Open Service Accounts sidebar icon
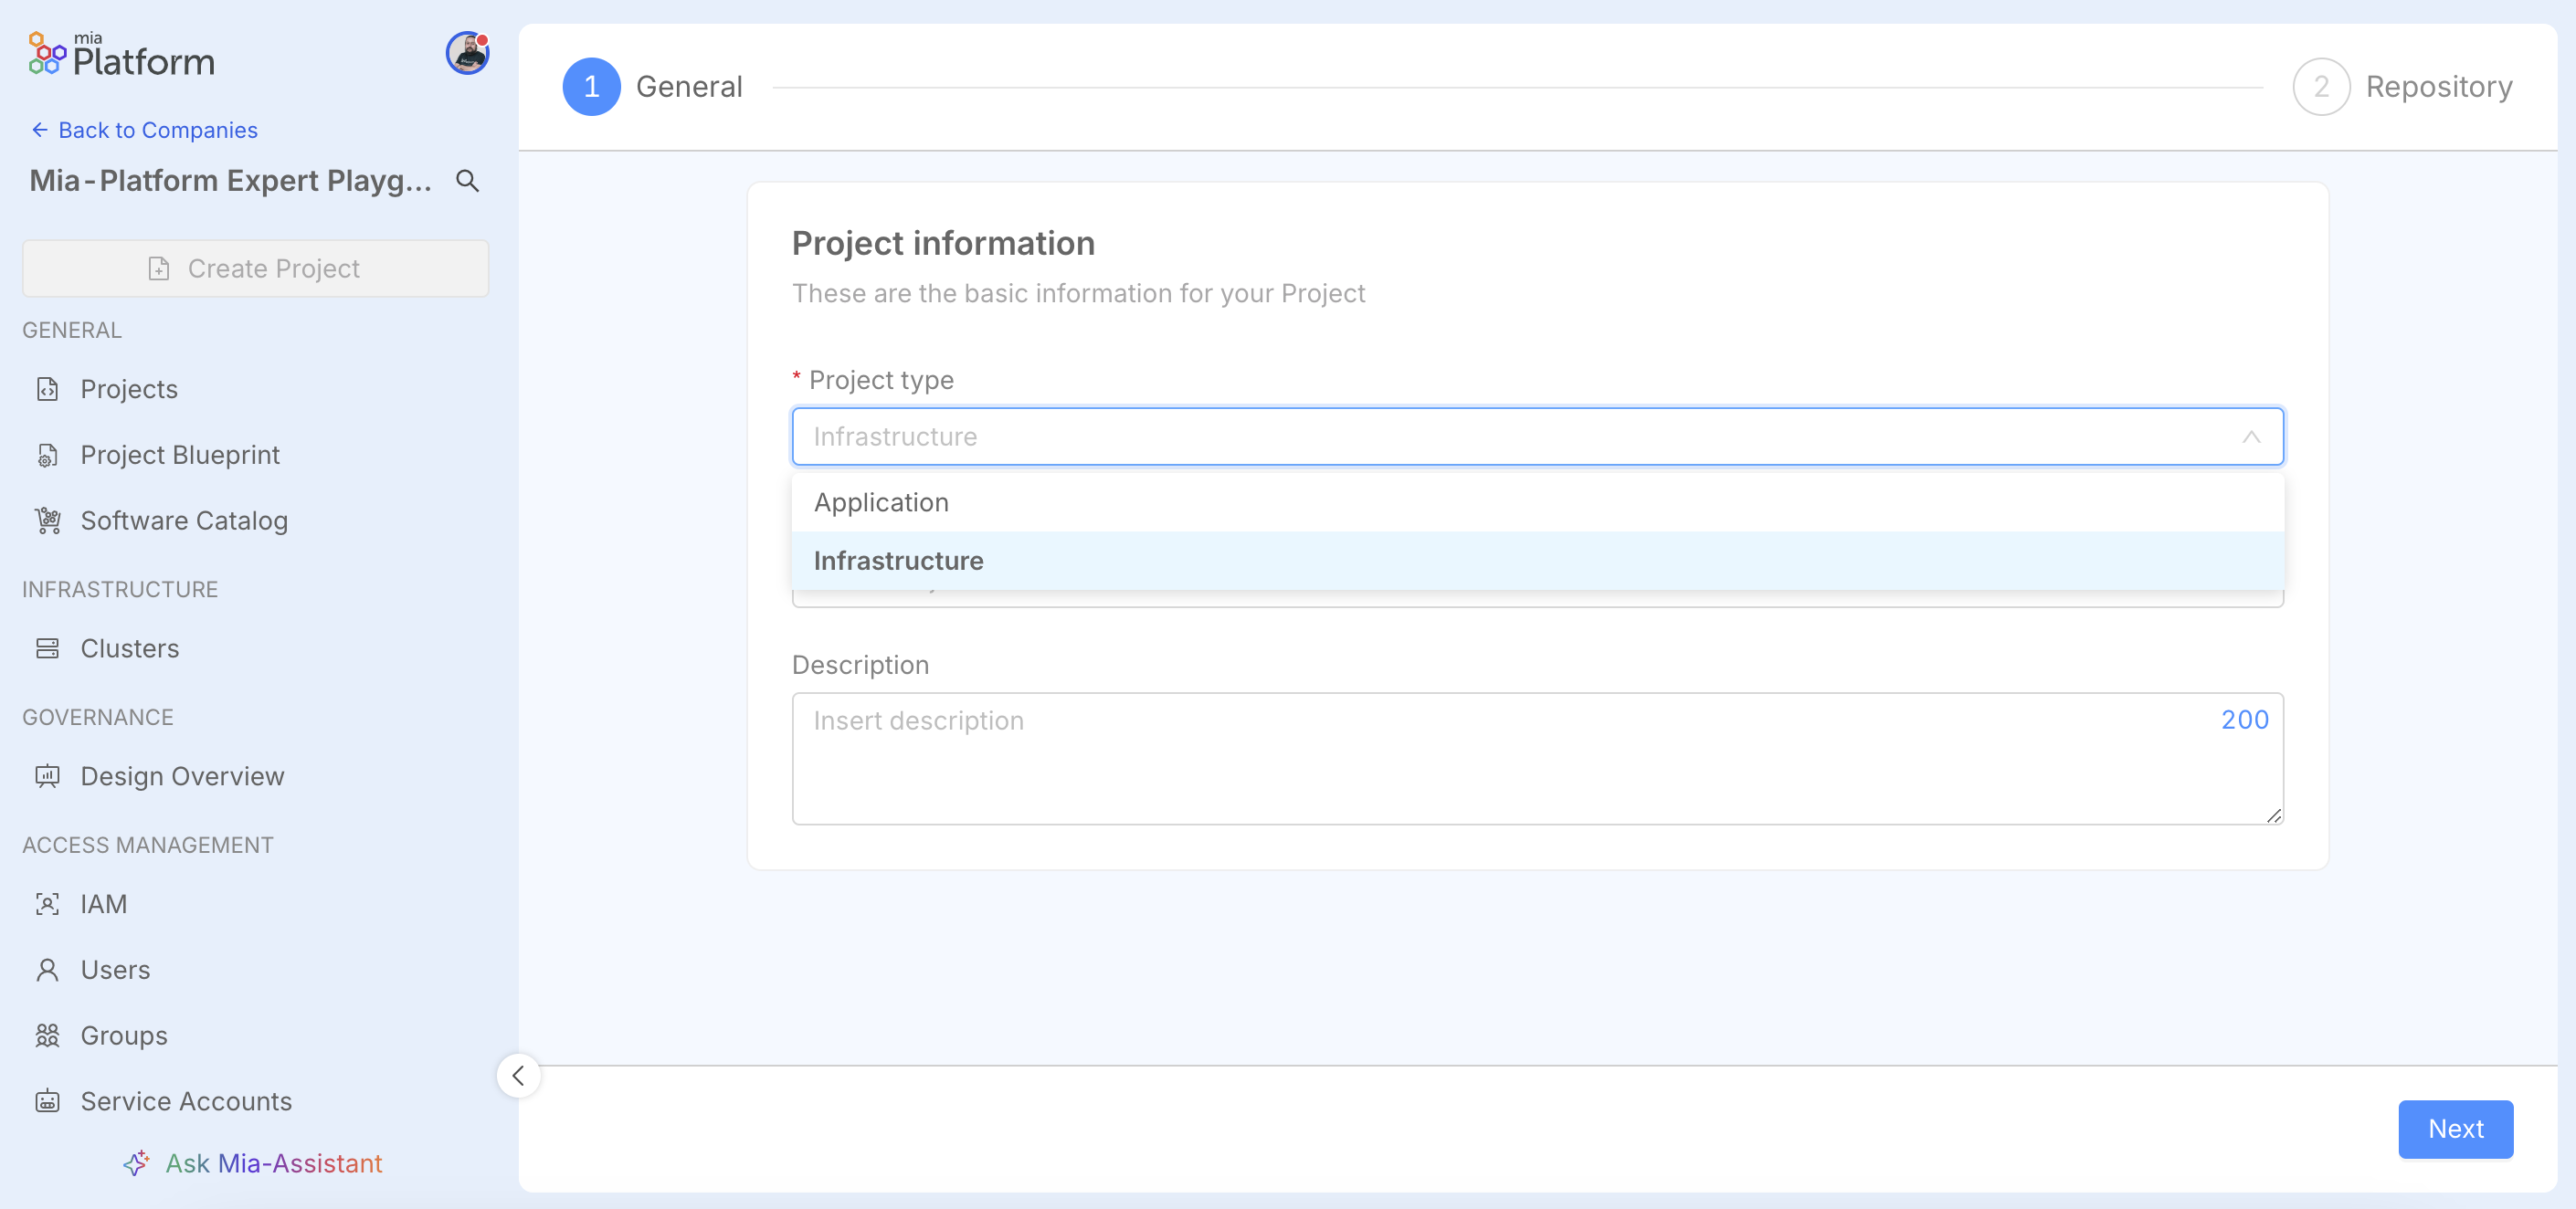 tap(47, 1101)
